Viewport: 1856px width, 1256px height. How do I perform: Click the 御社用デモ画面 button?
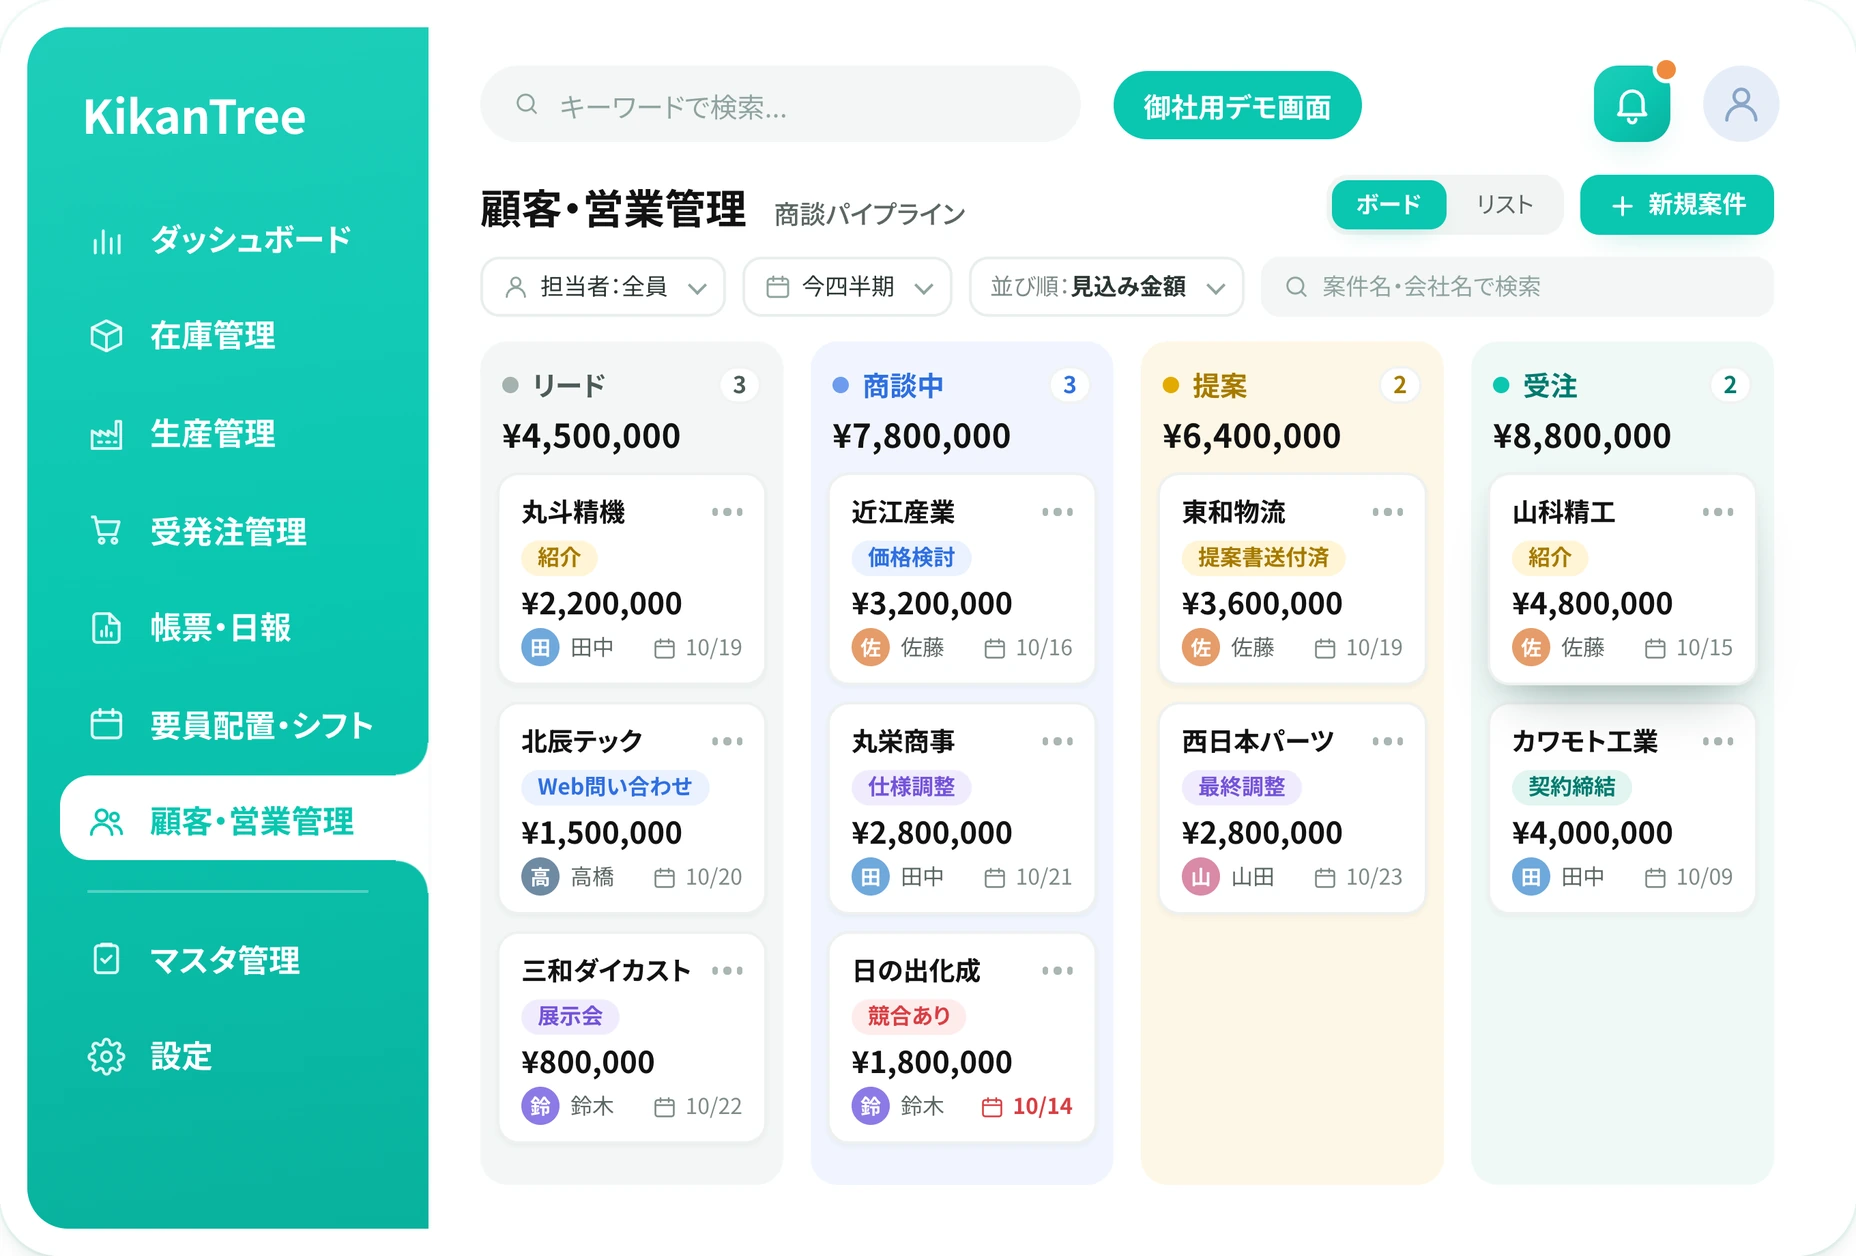[x=1237, y=106]
